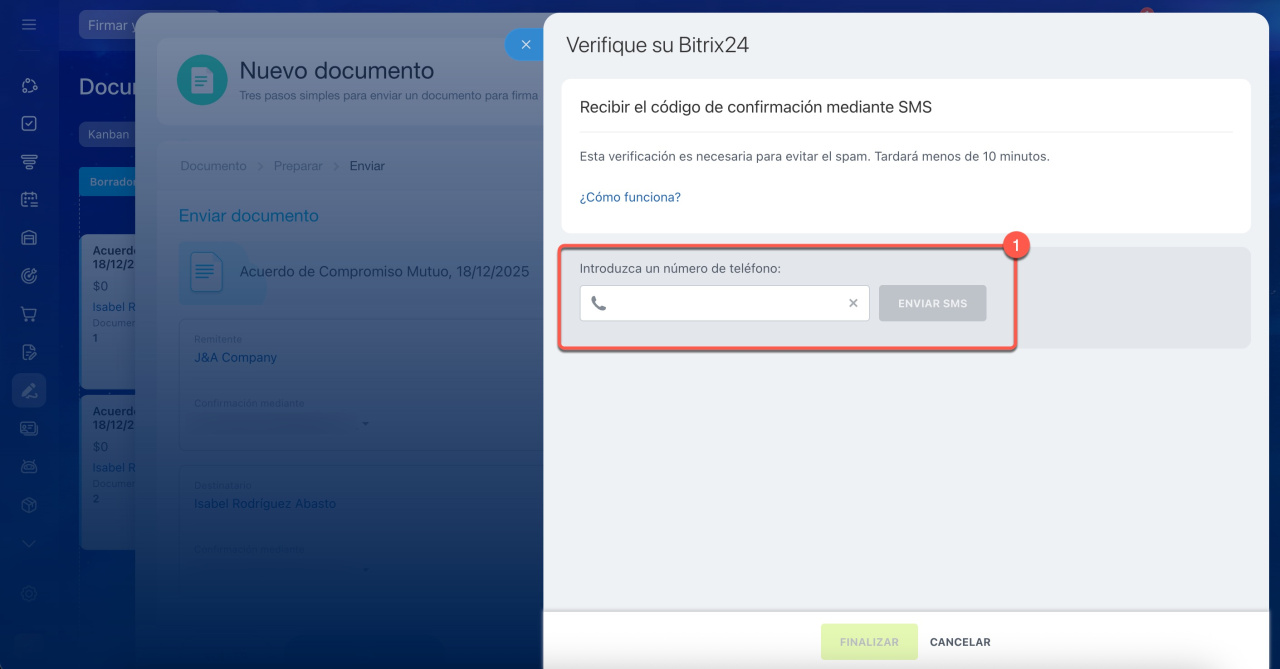The image size is (1280, 669).
Task: Click the ENVIAR SMS button
Action: click(932, 303)
